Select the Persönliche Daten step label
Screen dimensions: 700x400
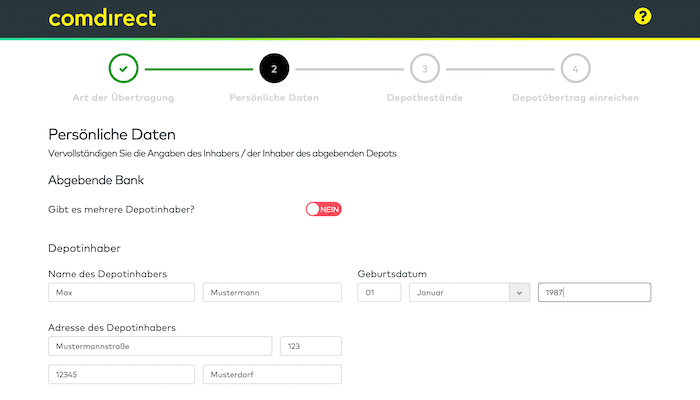[274, 98]
